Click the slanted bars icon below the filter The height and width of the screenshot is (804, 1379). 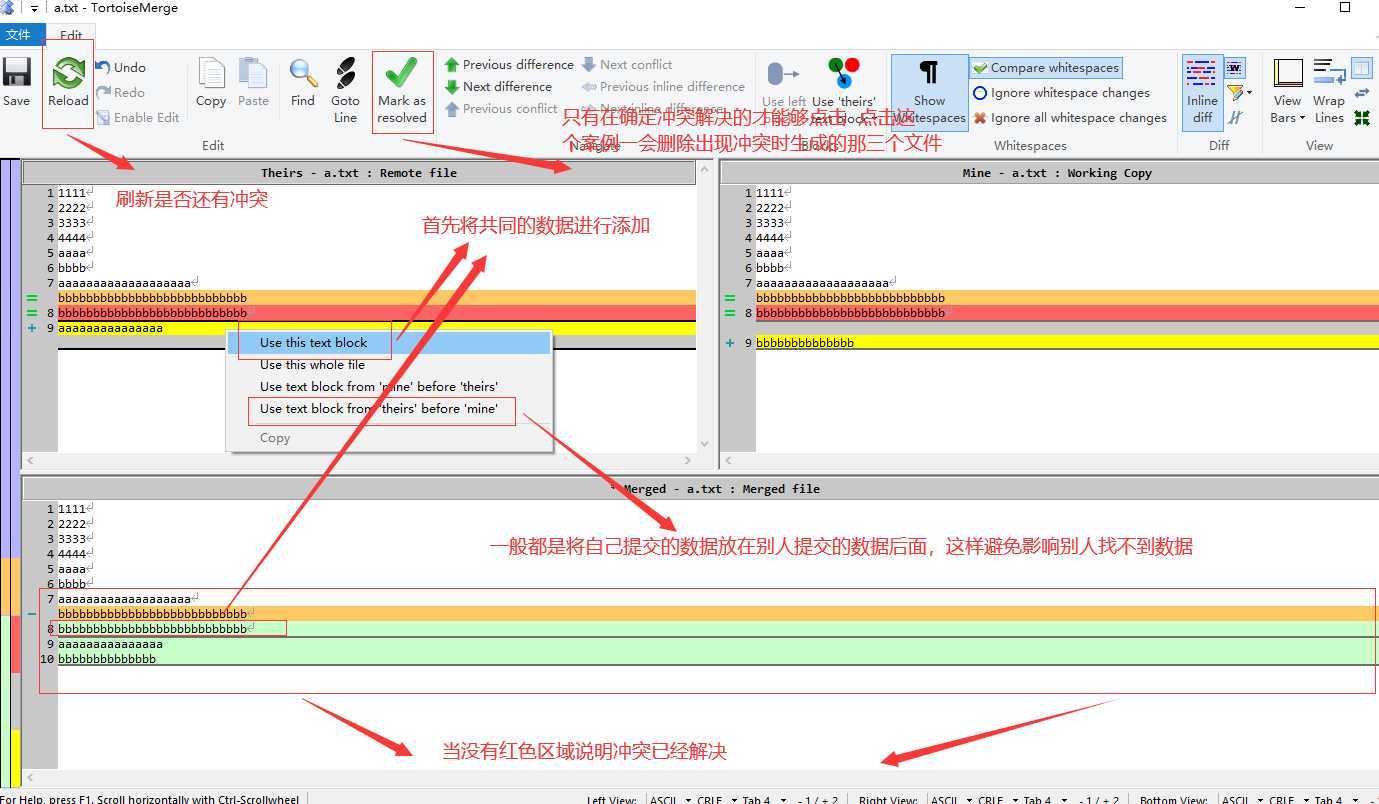1235,117
